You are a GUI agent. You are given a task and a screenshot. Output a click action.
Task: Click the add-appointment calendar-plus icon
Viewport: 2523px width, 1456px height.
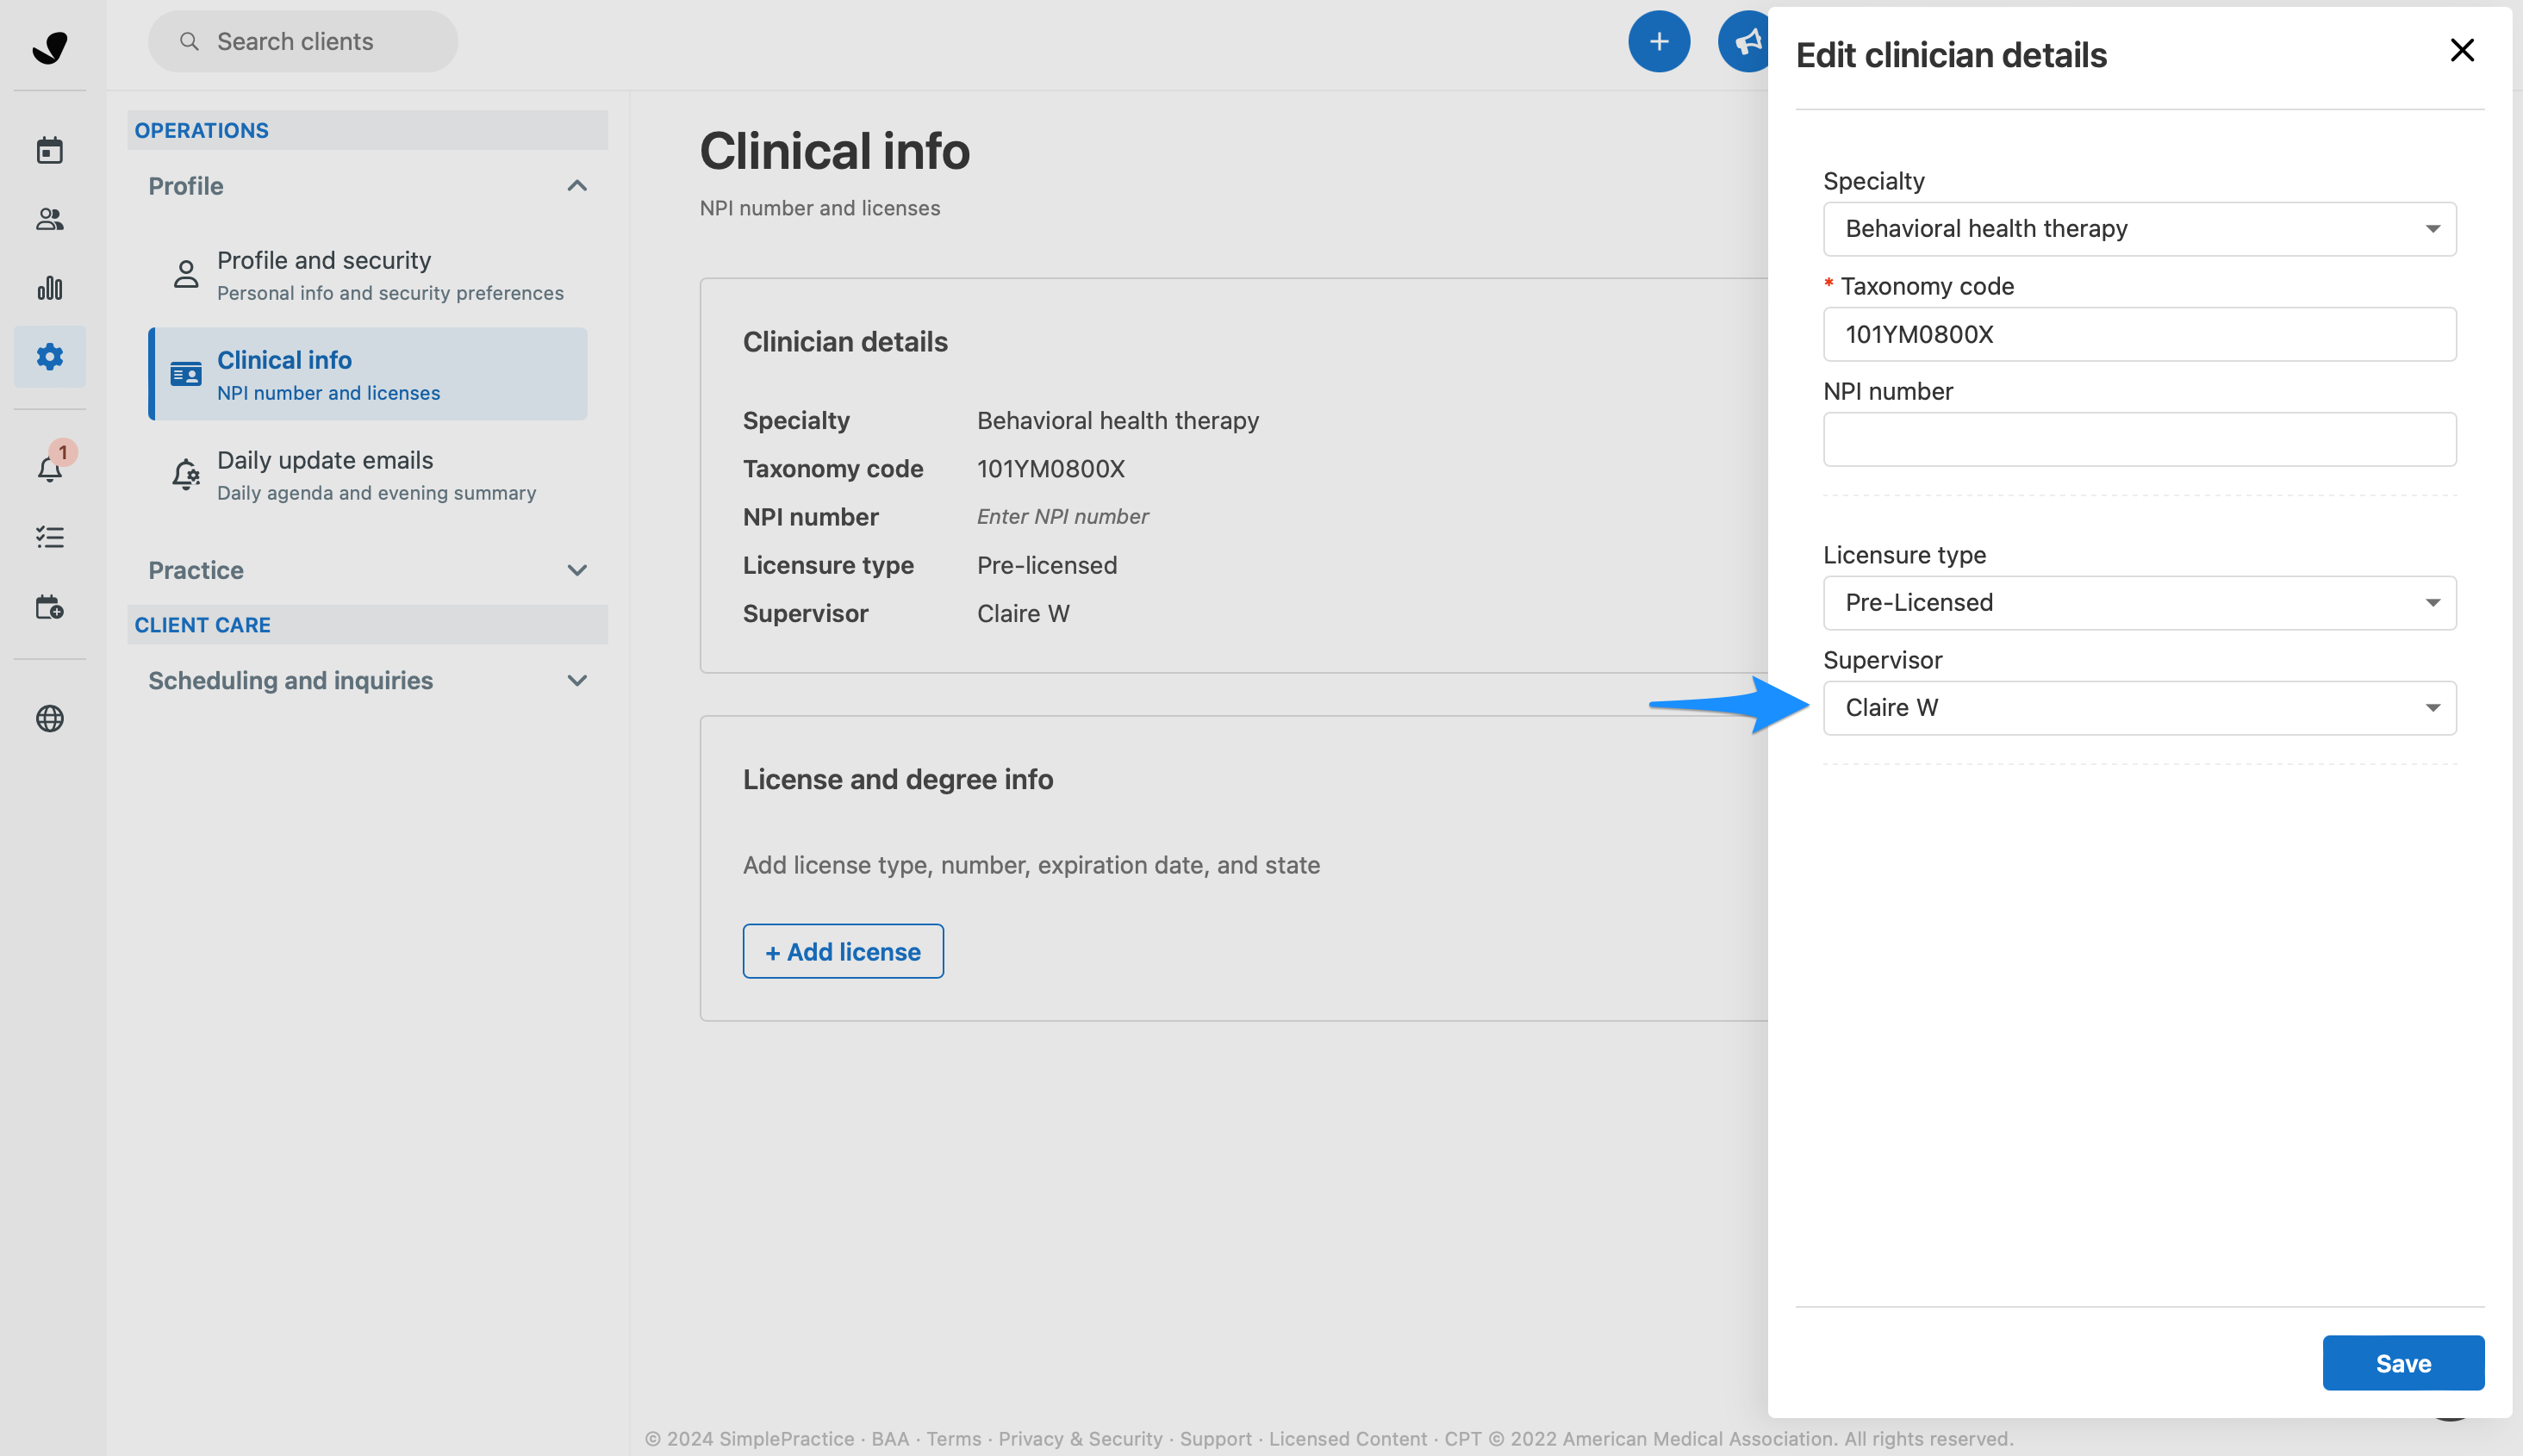[50, 607]
